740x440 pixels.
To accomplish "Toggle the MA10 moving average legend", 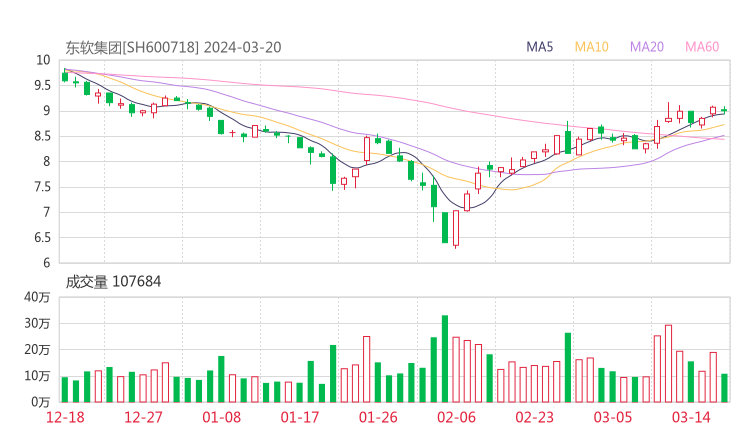I will coord(591,47).
